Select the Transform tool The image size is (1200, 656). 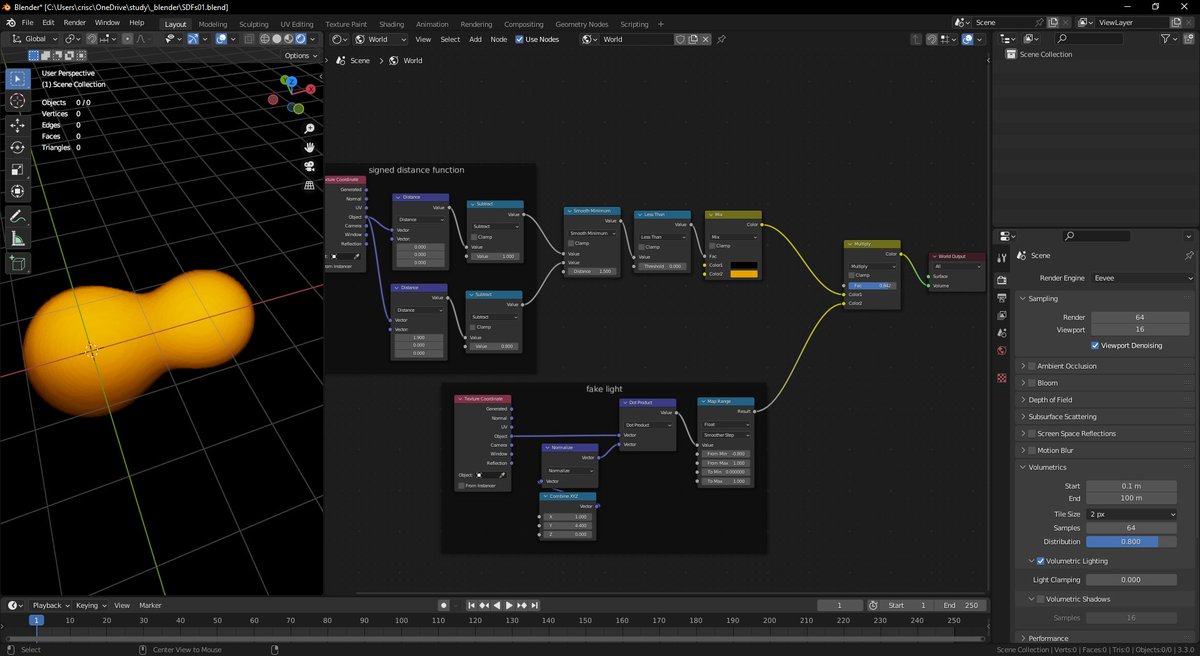[x=17, y=191]
